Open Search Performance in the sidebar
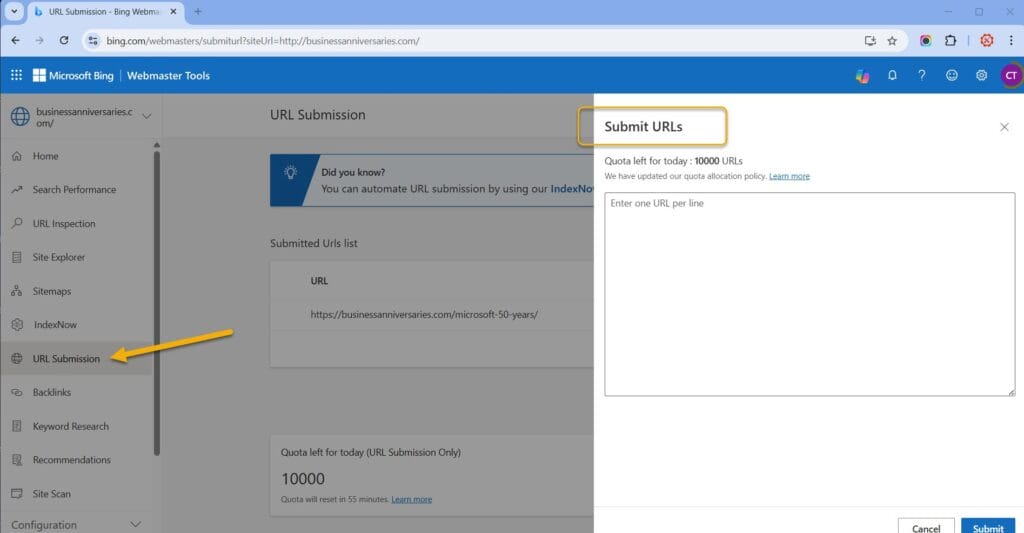Screen dimensions: 1024x533 click(x=74, y=189)
